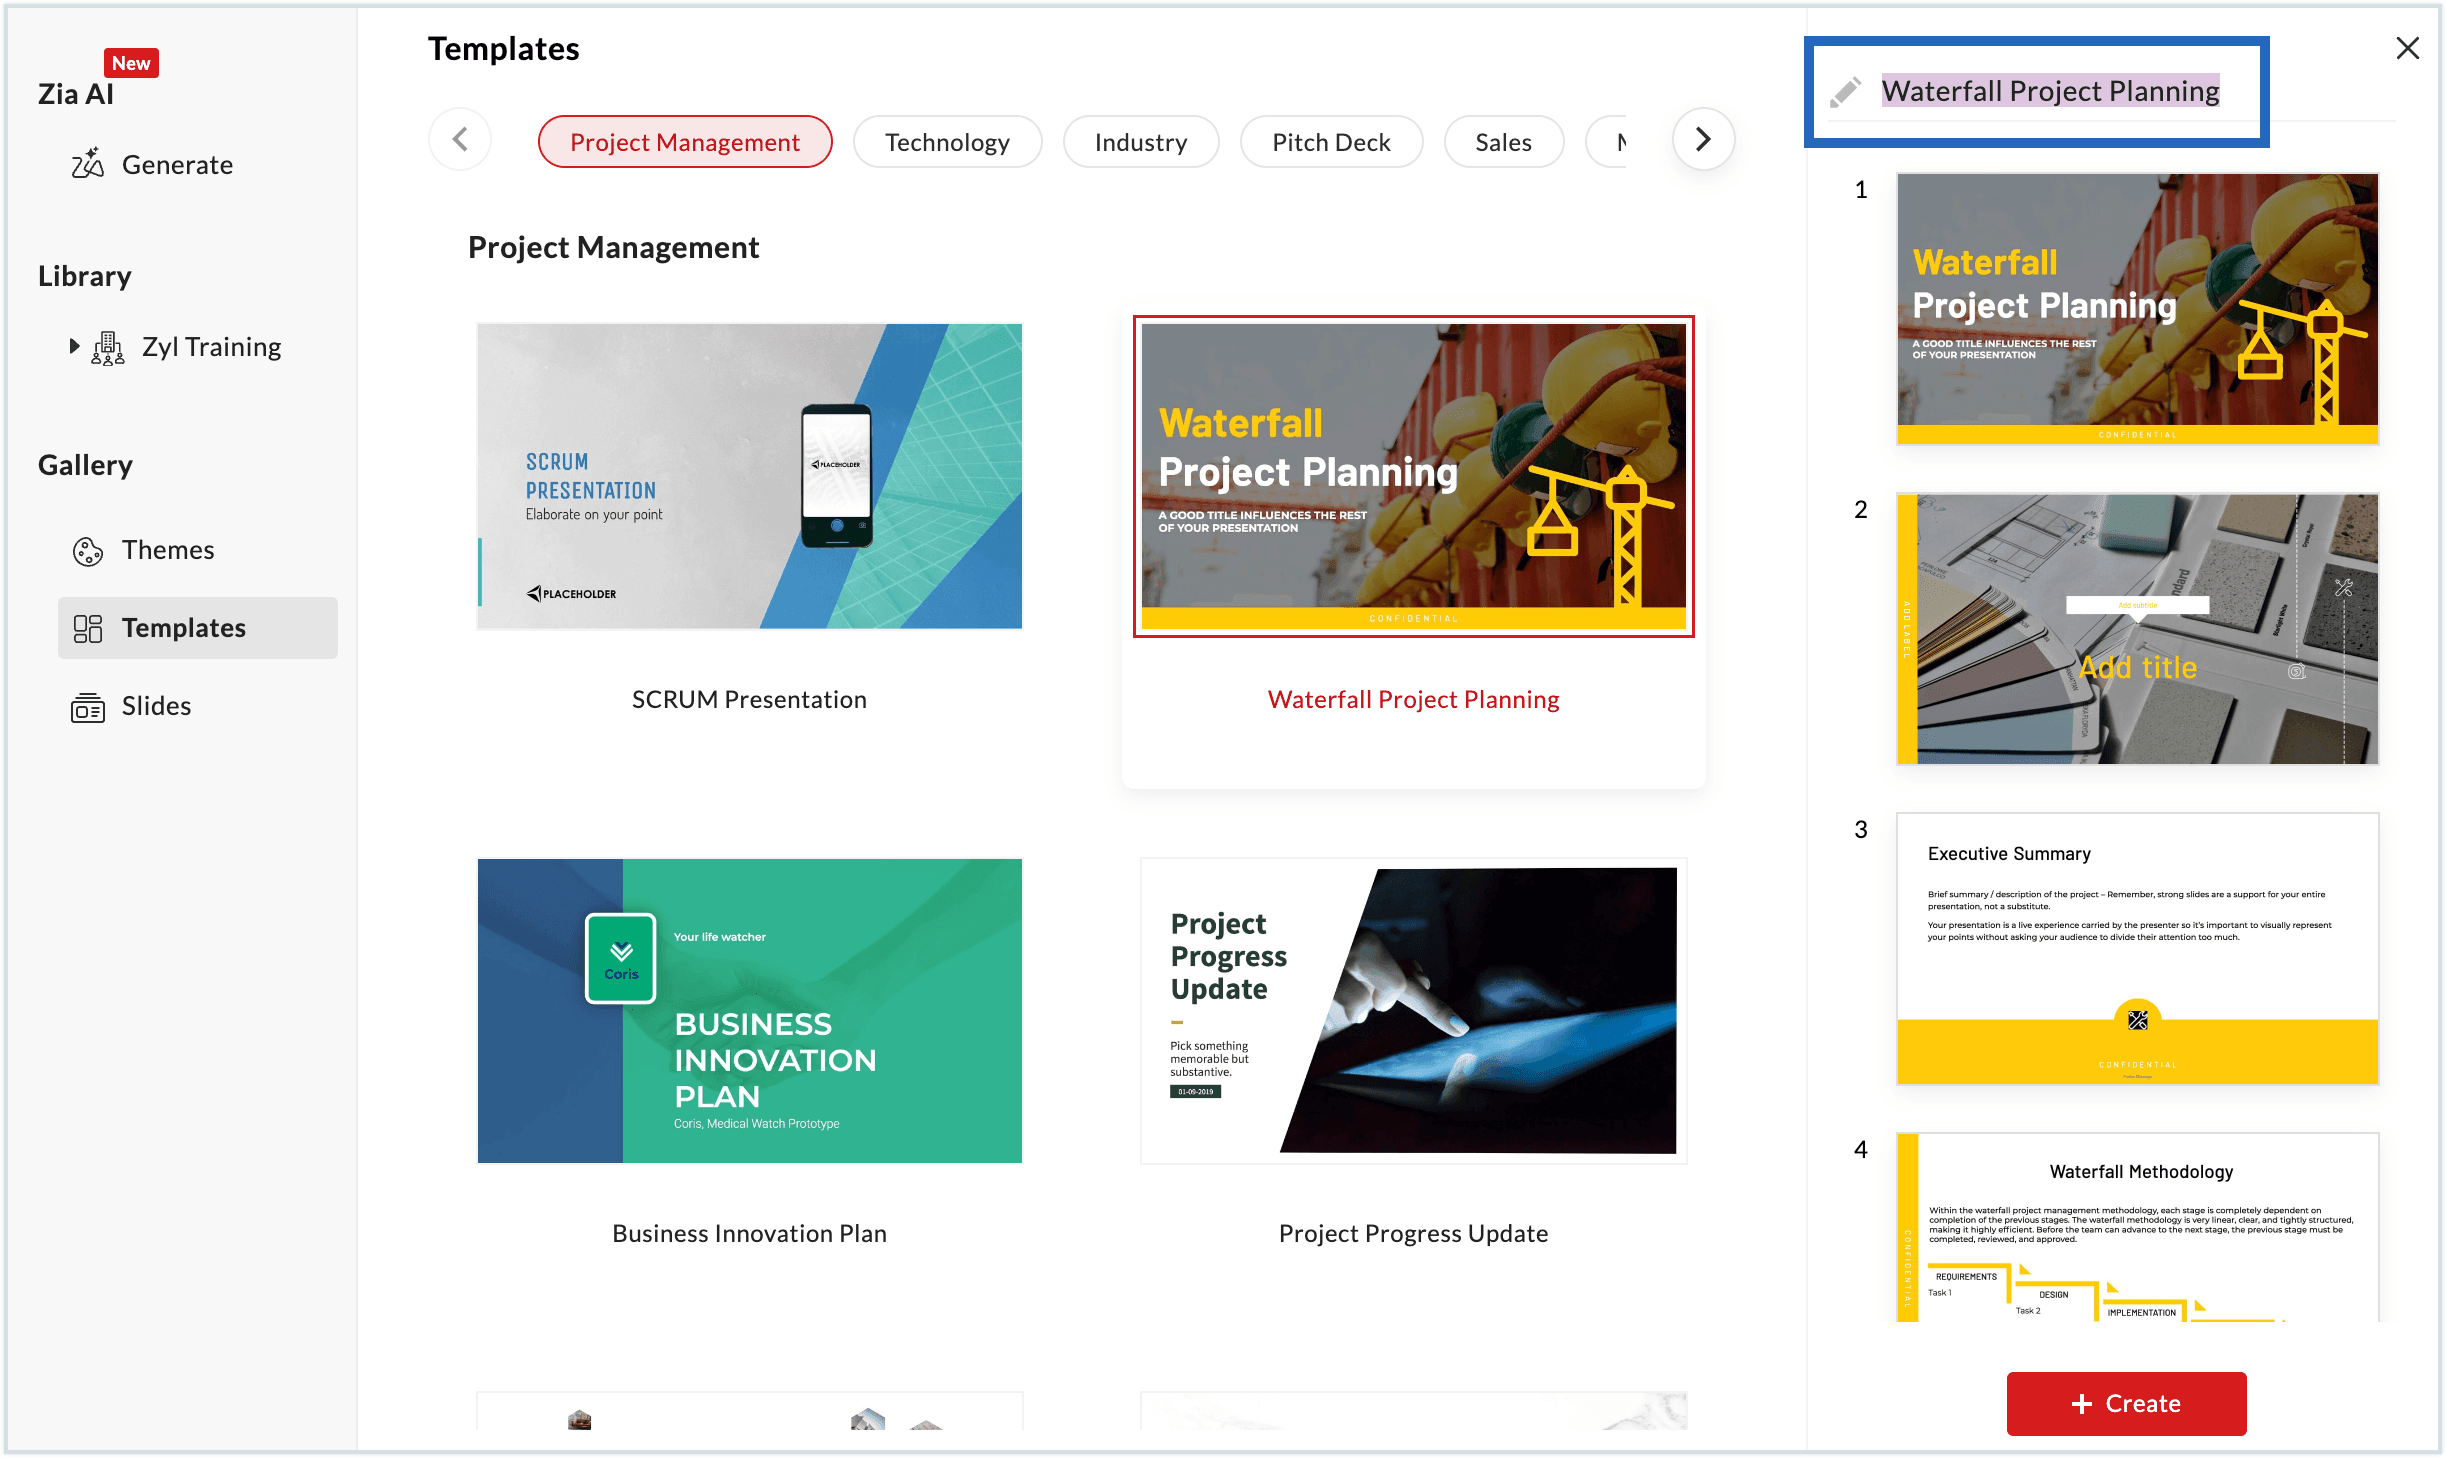The height and width of the screenshot is (1458, 2446).
Task: Expand the Zyl Training library tree
Action: point(73,346)
